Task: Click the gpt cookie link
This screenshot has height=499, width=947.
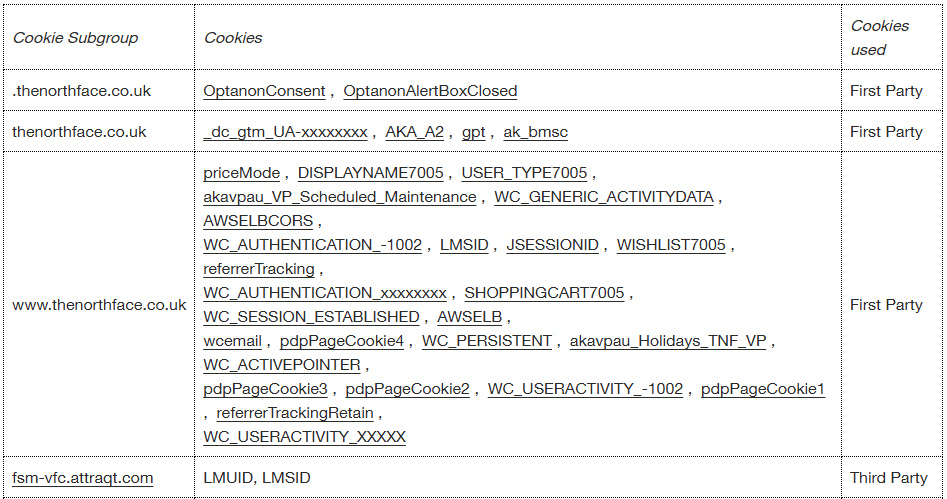Action: tap(473, 132)
